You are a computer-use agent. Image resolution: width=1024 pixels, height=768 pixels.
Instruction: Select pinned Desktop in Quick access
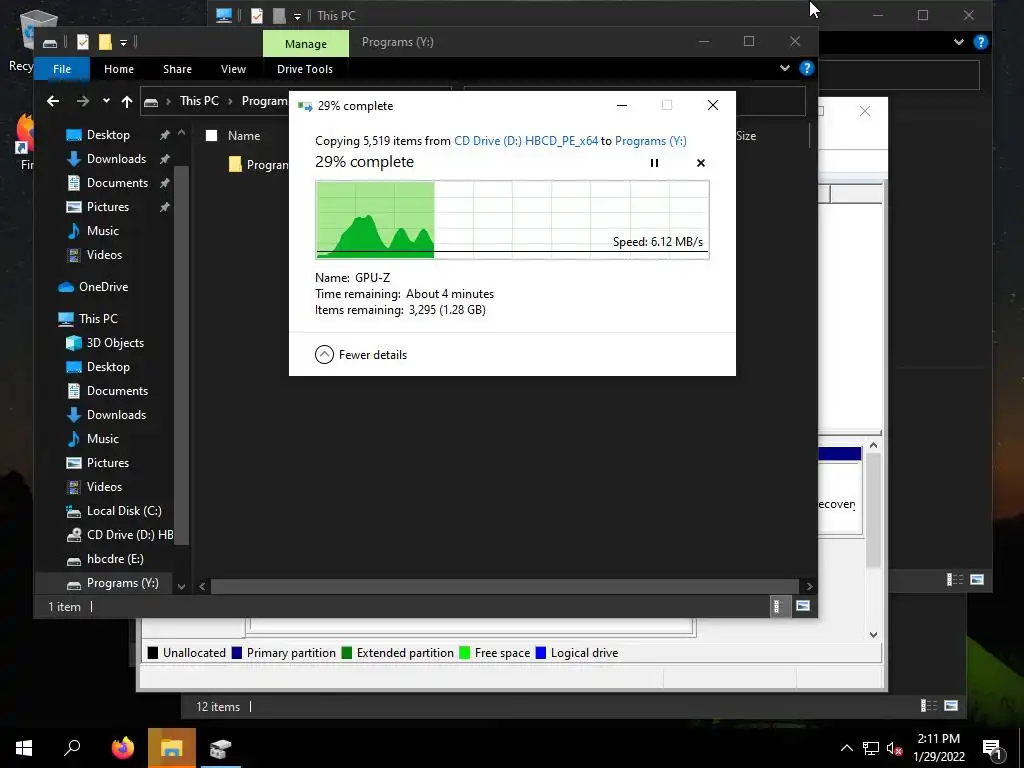click(108, 135)
